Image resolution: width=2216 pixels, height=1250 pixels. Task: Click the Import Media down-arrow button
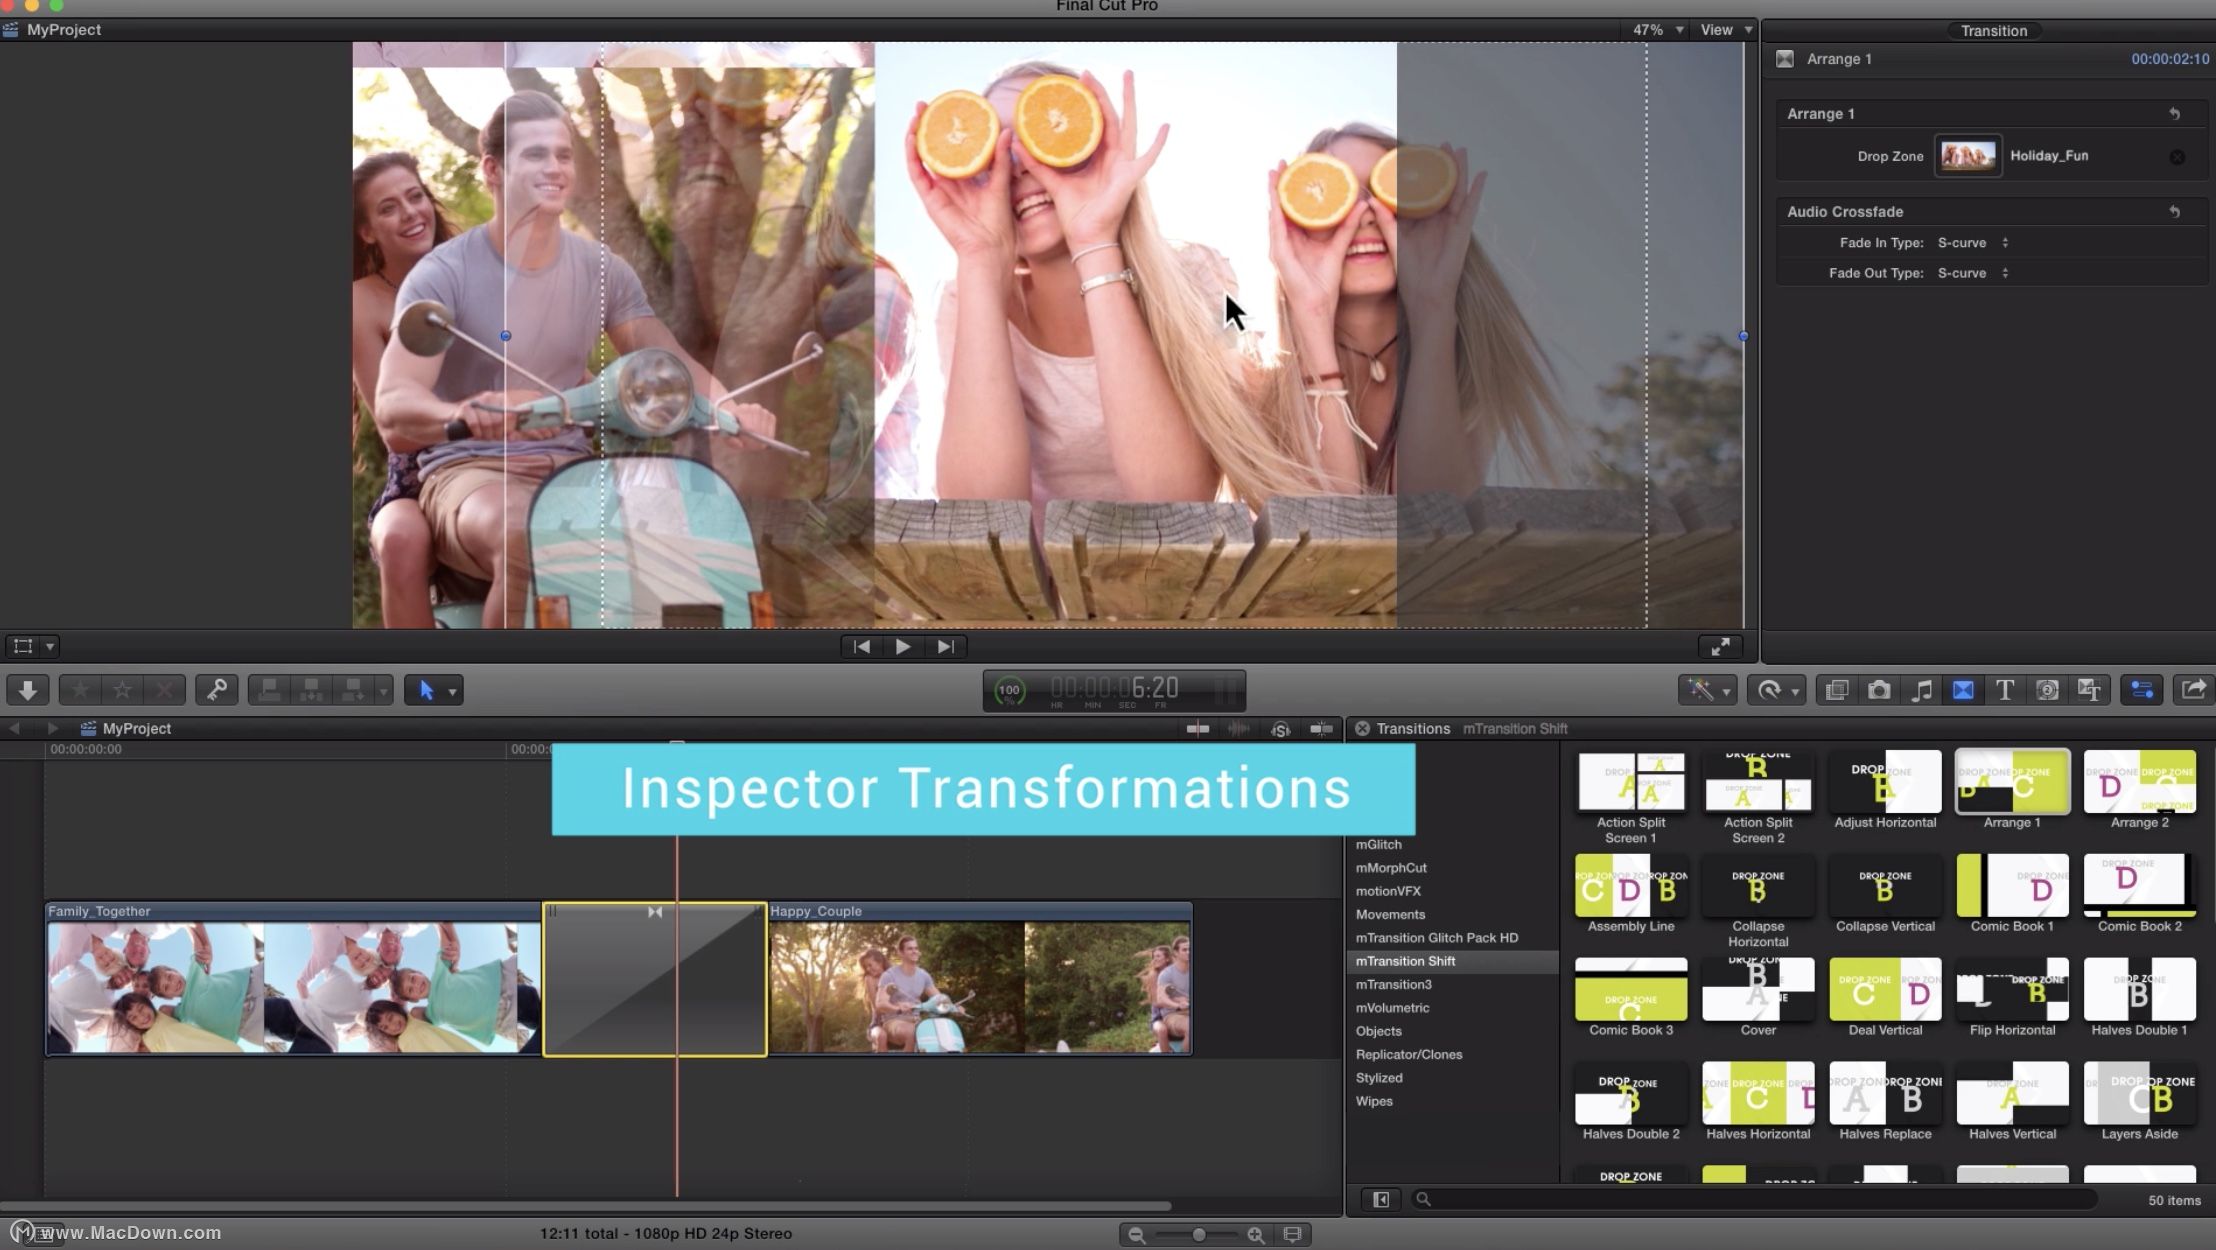pyautogui.click(x=28, y=690)
